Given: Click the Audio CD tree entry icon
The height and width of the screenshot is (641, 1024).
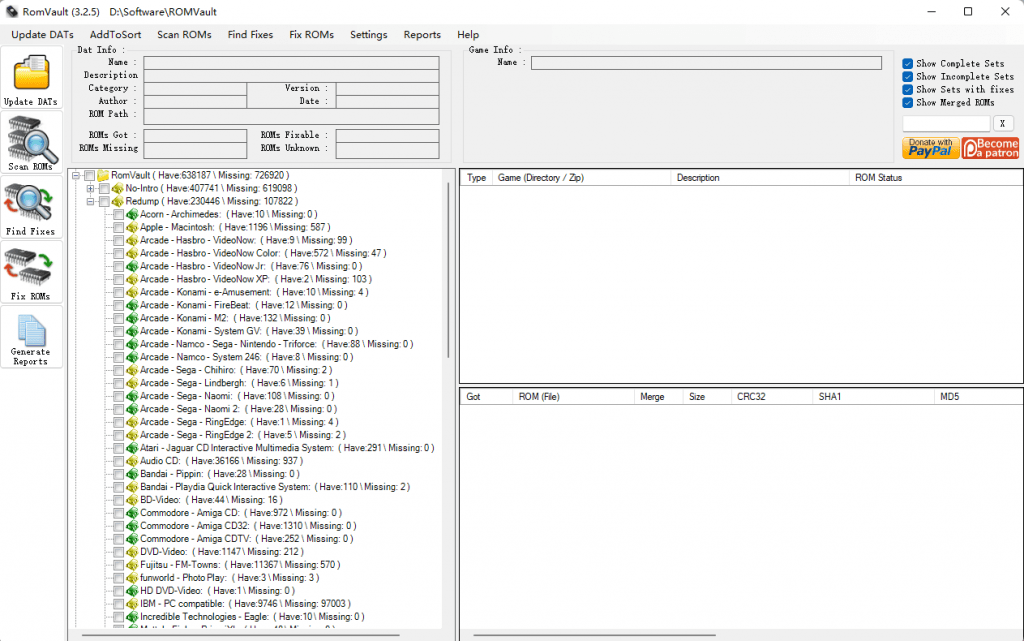Looking at the screenshot, I should (x=132, y=461).
